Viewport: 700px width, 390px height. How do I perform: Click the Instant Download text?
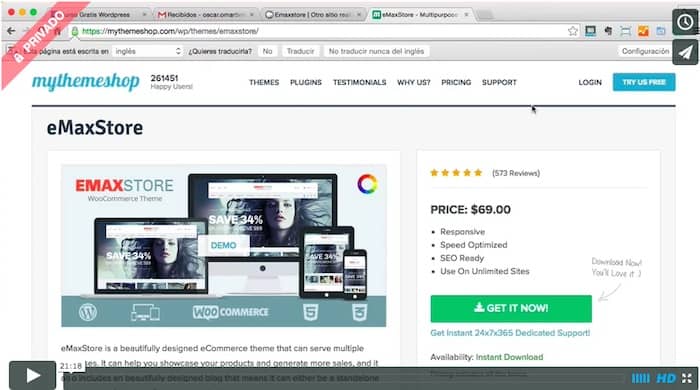pyautogui.click(x=509, y=357)
